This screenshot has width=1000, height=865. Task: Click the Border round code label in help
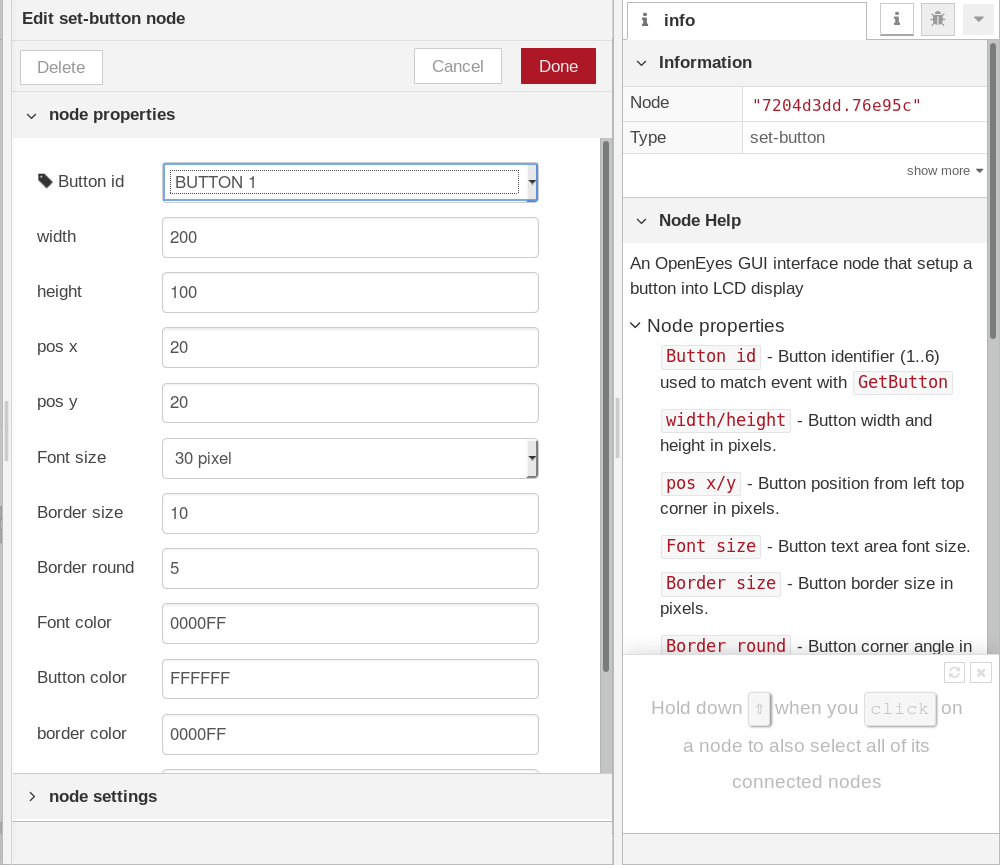[x=725, y=646]
